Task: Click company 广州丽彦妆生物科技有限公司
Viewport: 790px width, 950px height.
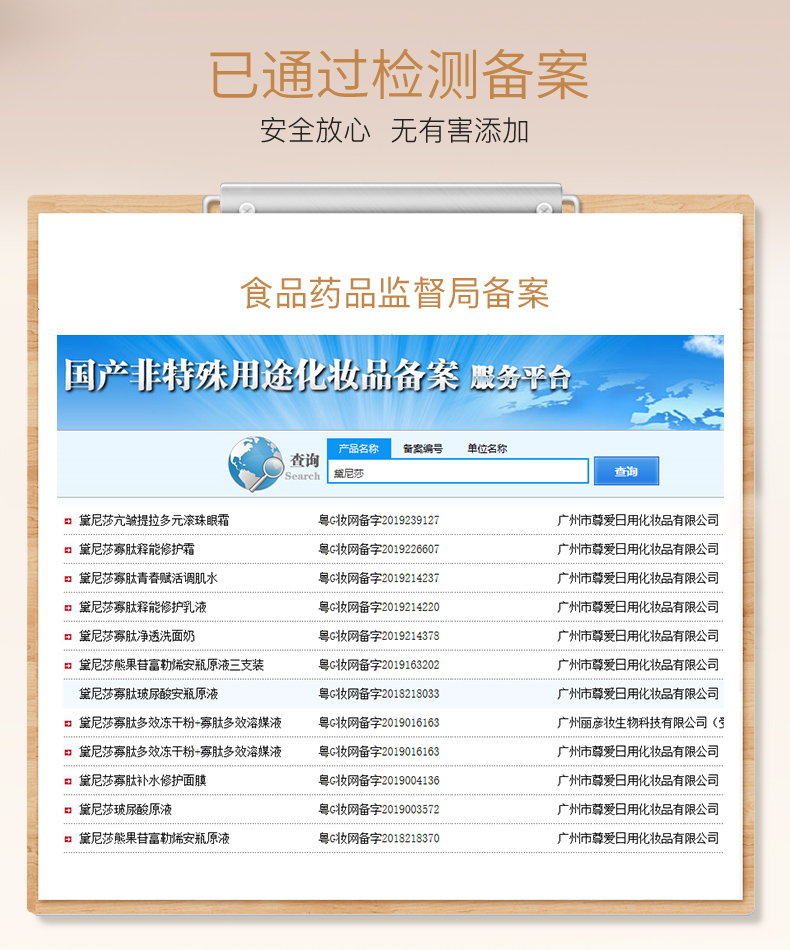Action: click(640, 723)
